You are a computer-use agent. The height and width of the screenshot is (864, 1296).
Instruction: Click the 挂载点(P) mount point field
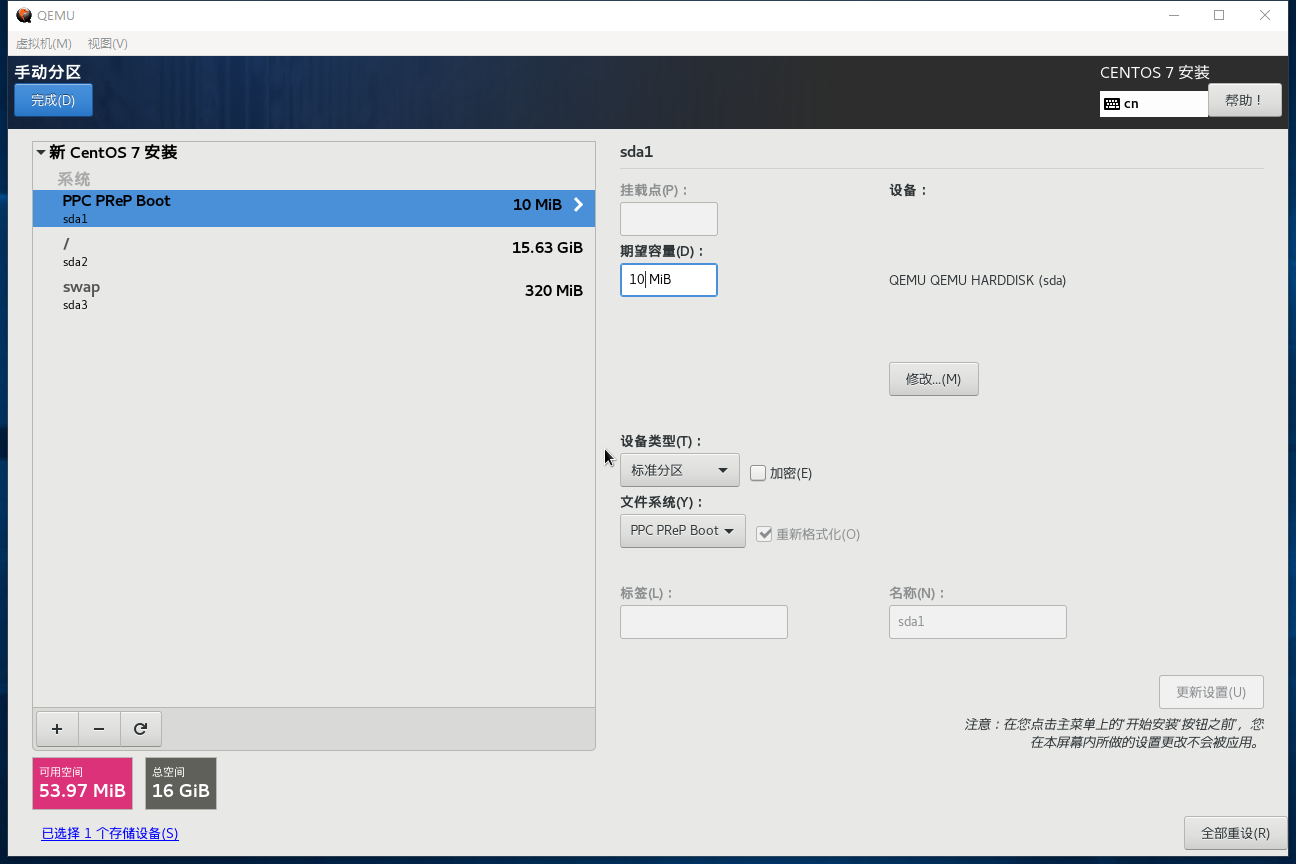click(x=669, y=219)
